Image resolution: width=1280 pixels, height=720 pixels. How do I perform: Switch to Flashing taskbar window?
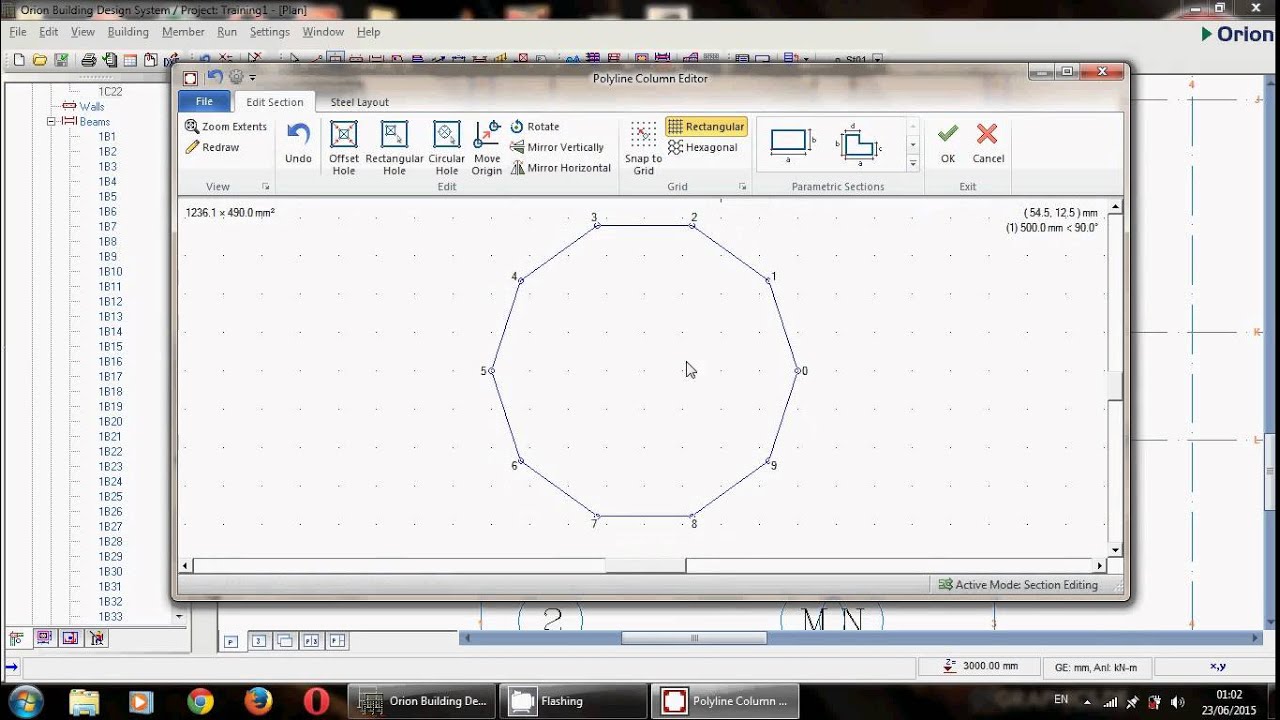573,701
